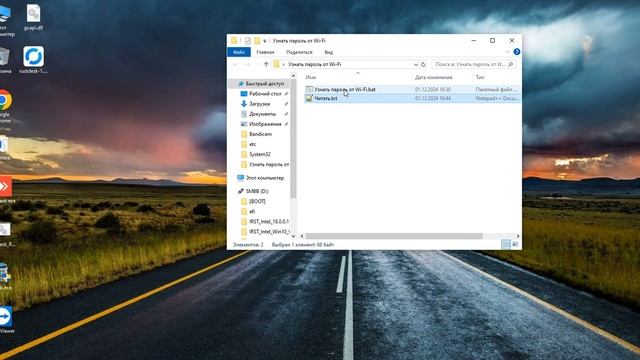Viewport: 640px width, 360px height.
Task: Sort by the Тип column header
Action: (480, 77)
